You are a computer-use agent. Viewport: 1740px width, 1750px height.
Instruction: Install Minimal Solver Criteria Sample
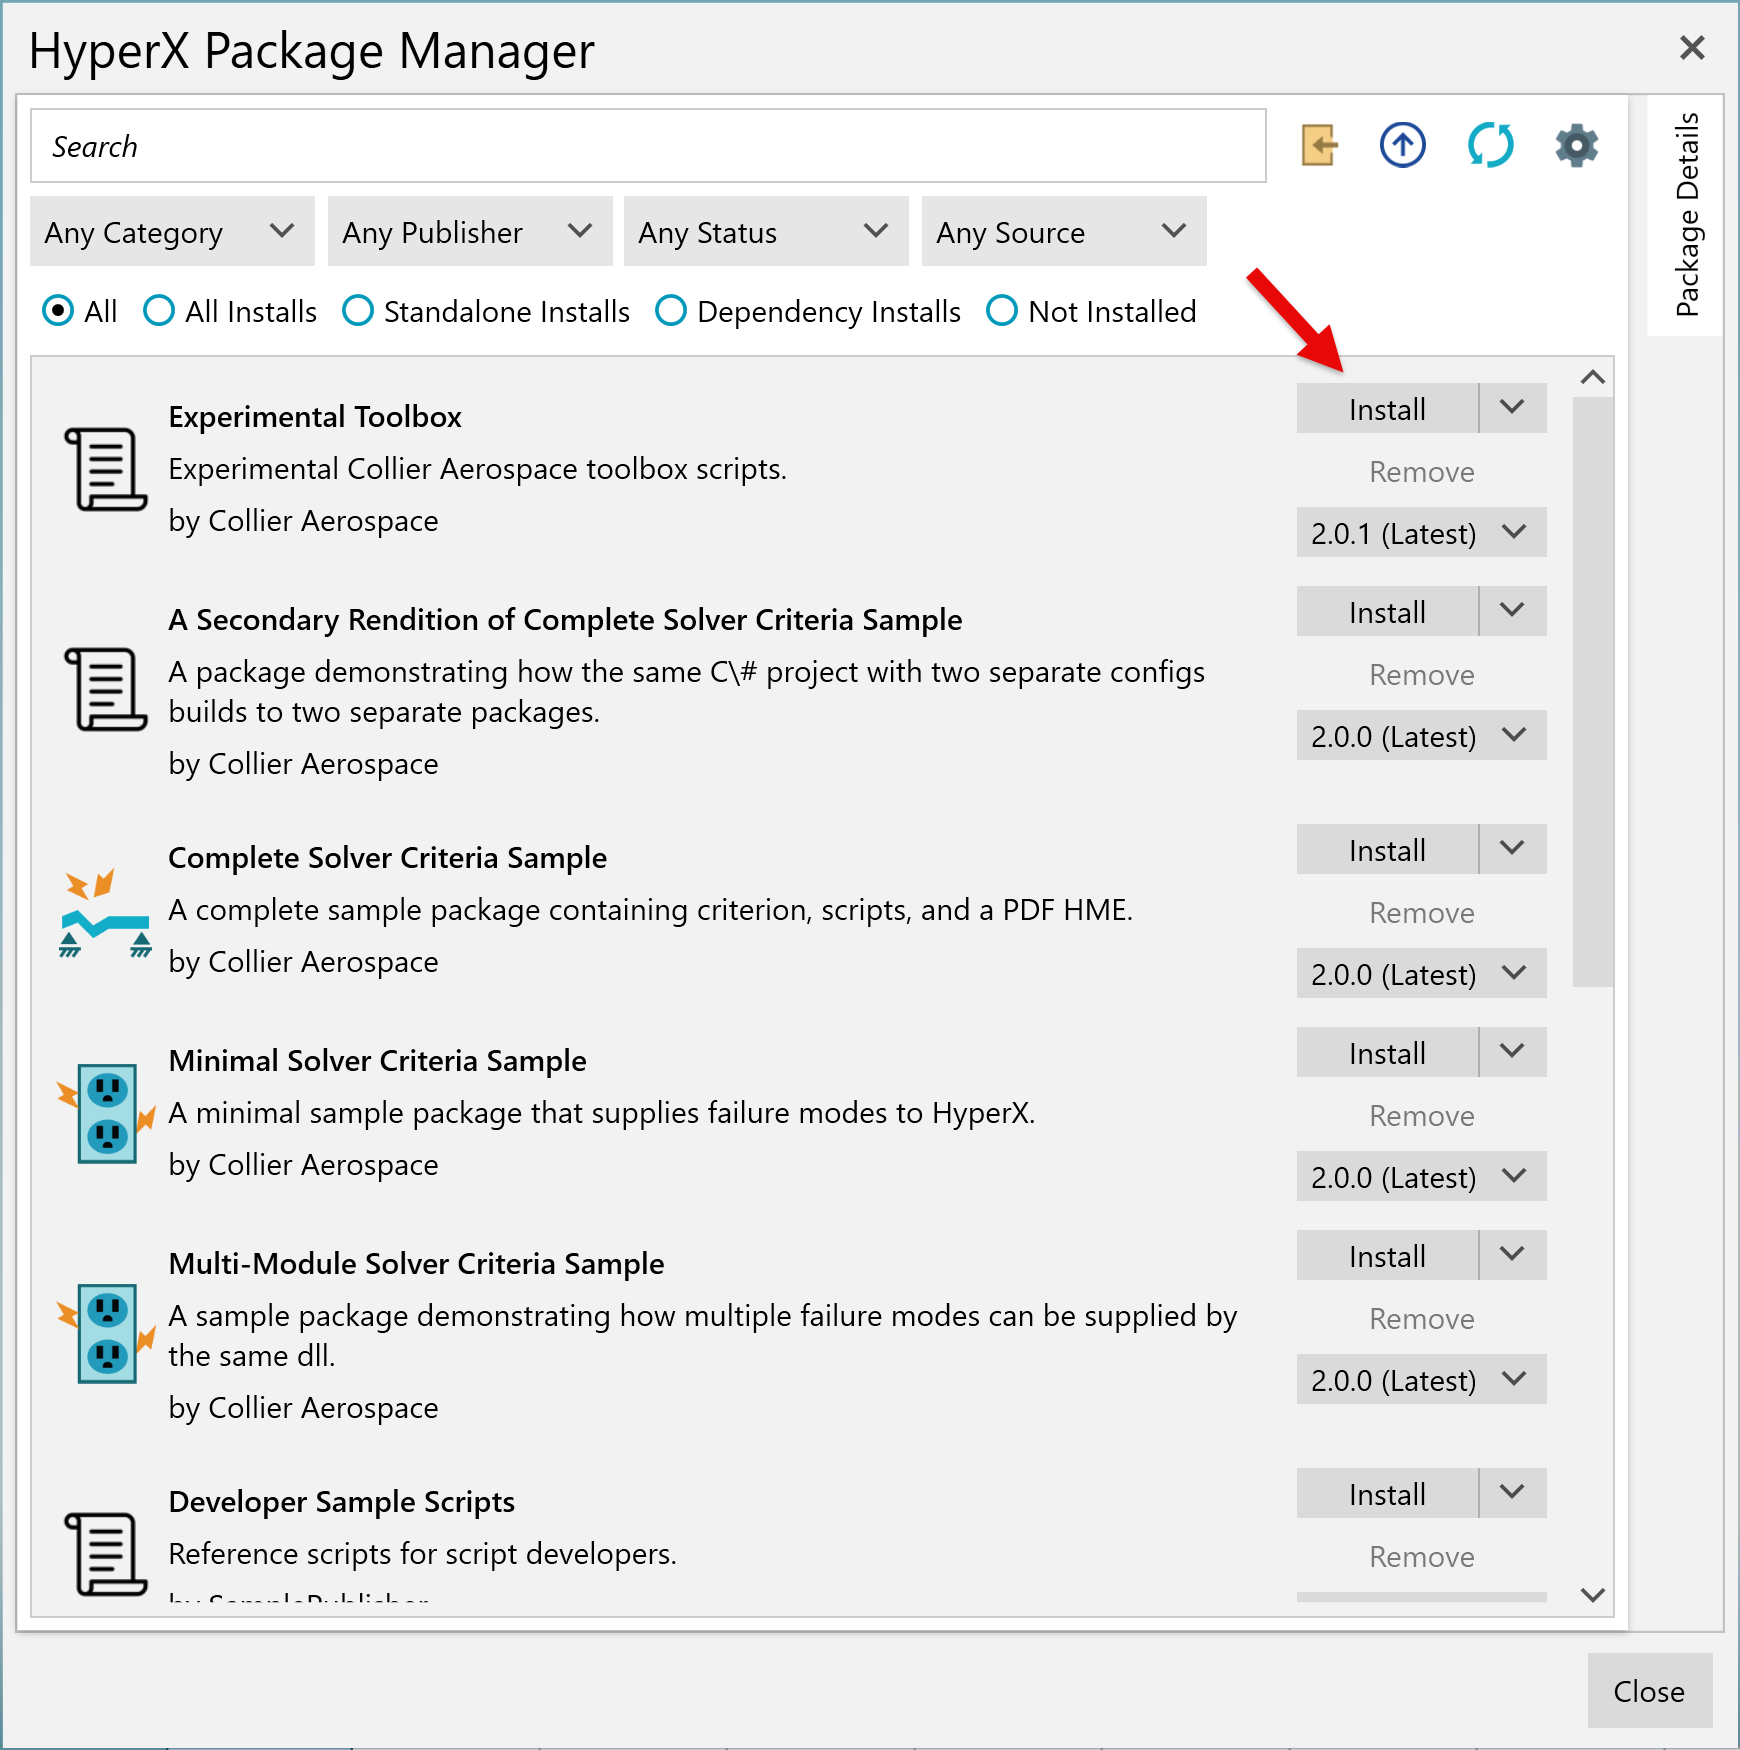[1387, 1052]
